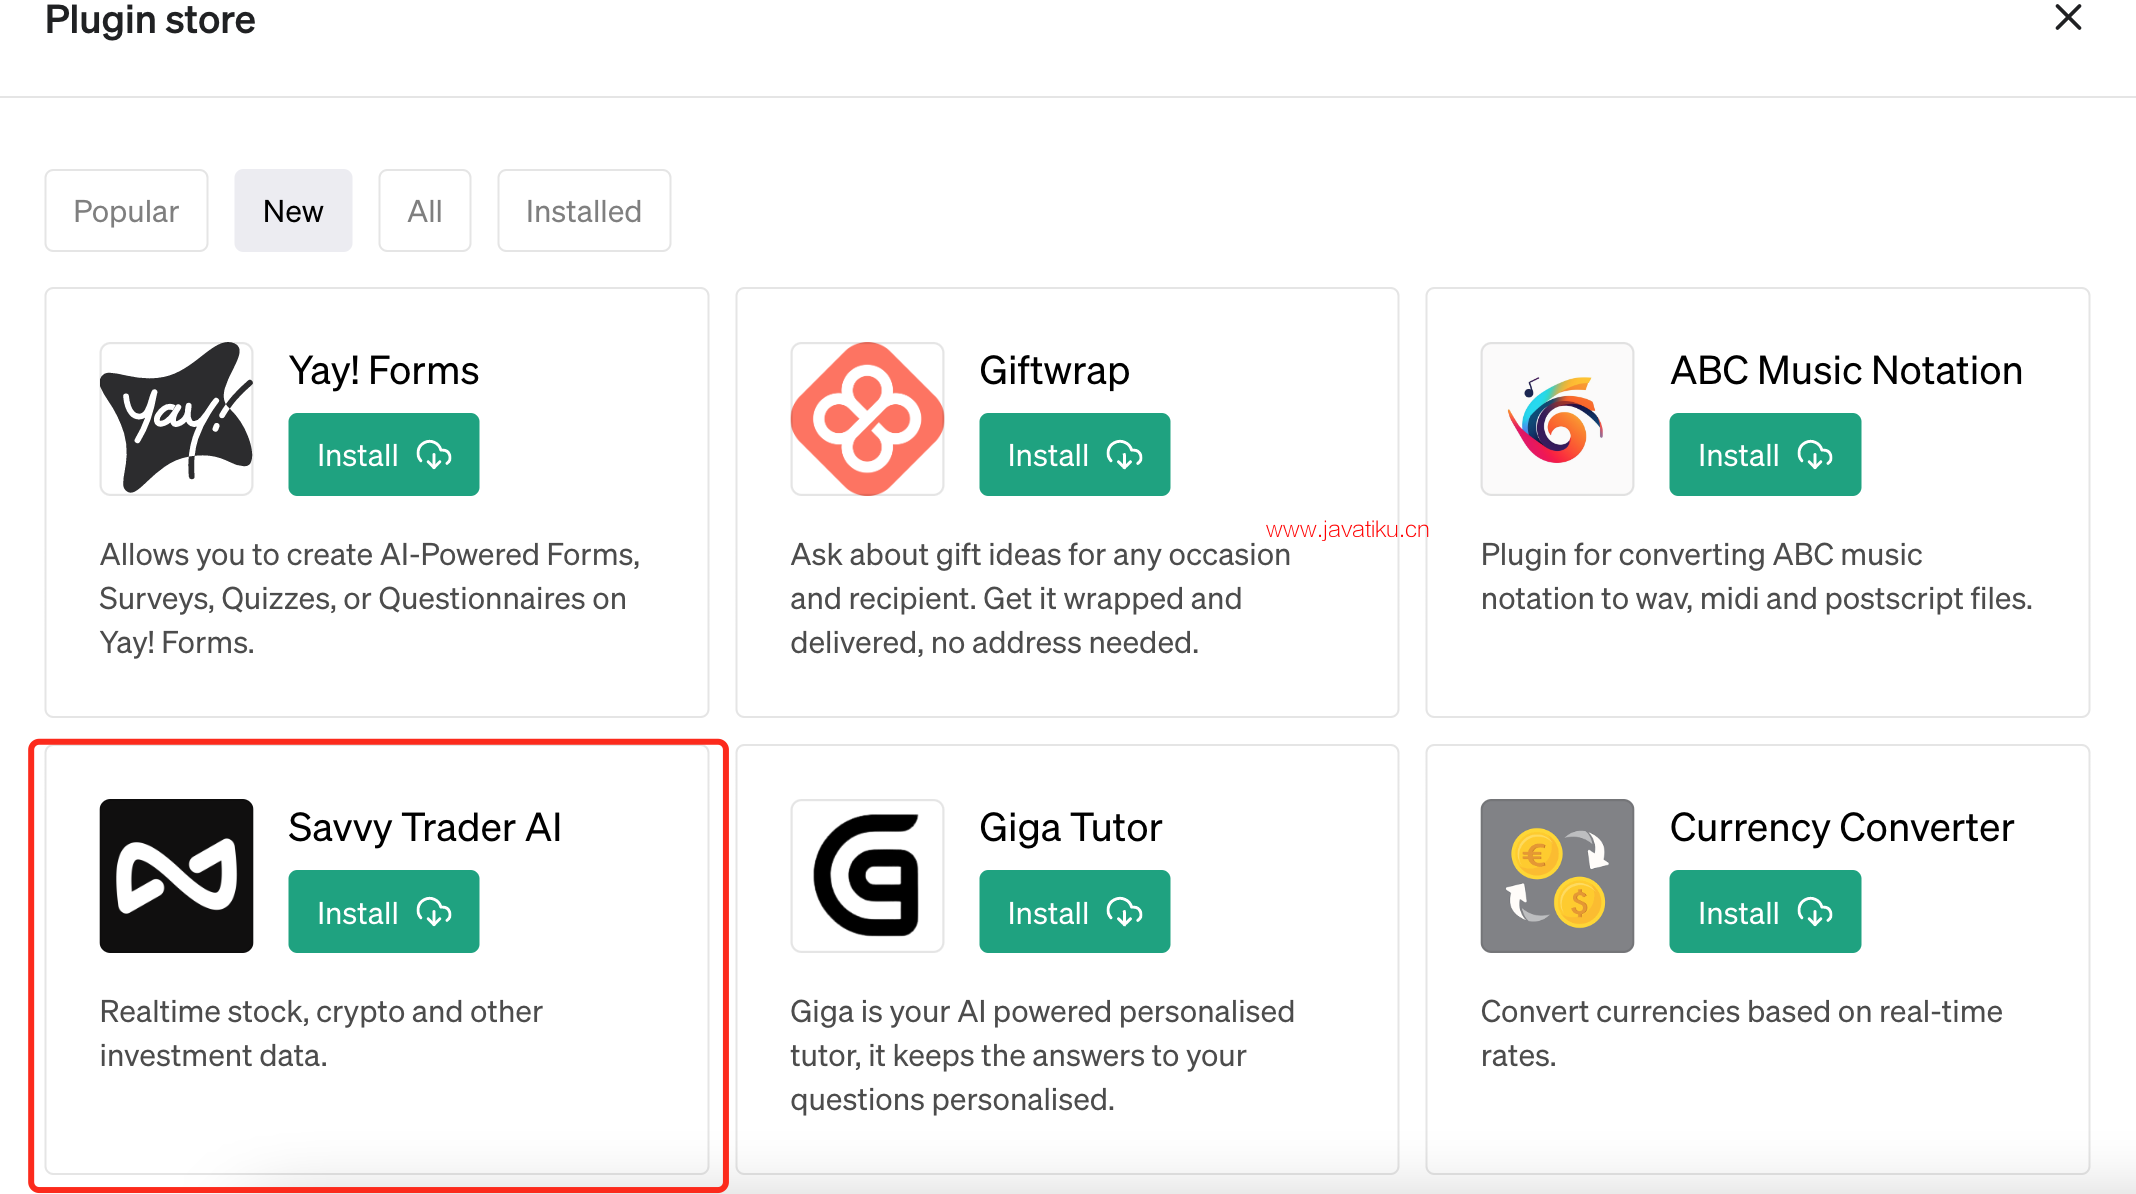2136x1194 pixels.
Task: Click the Yay! Forms title text
Action: (x=384, y=371)
